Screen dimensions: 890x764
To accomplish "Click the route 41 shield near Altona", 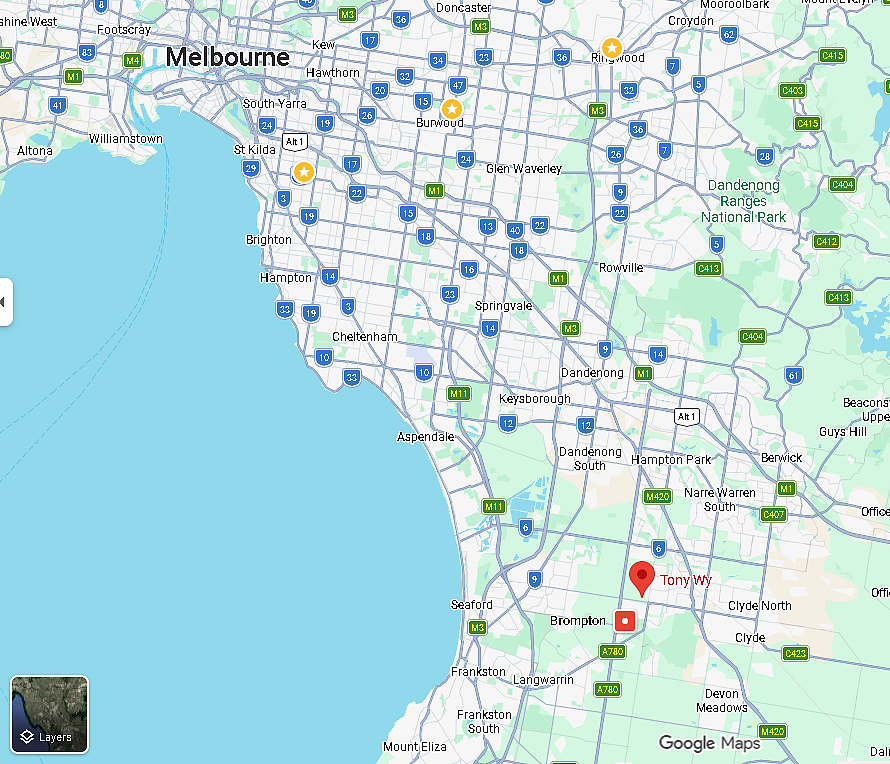I will click(57, 105).
